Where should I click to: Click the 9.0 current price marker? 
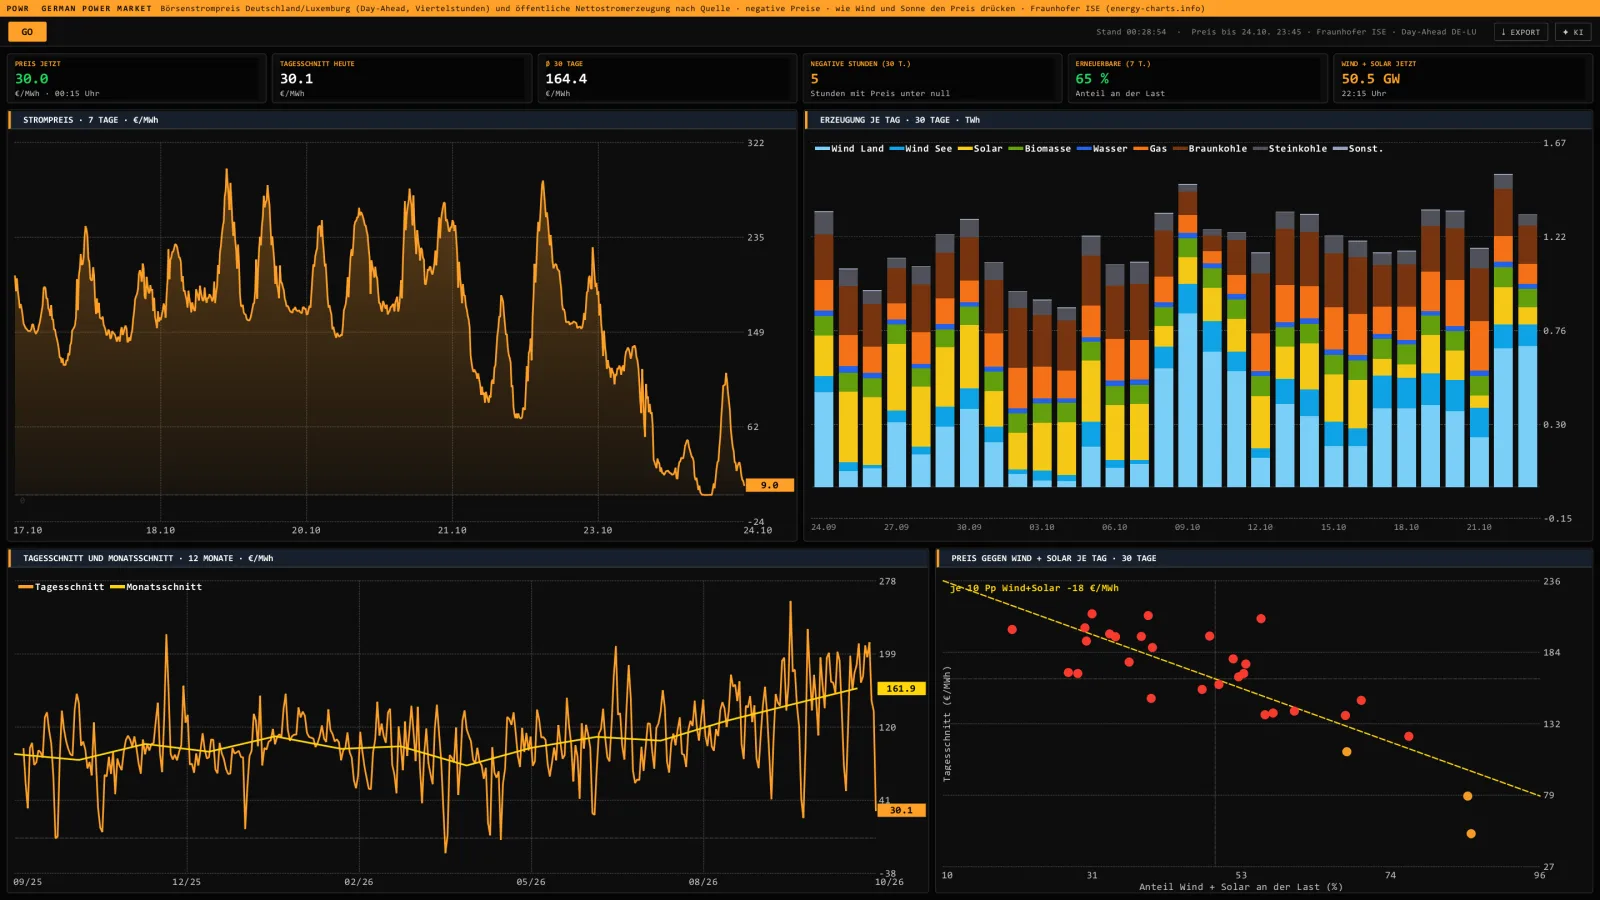pyautogui.click(x=769, y=485)
